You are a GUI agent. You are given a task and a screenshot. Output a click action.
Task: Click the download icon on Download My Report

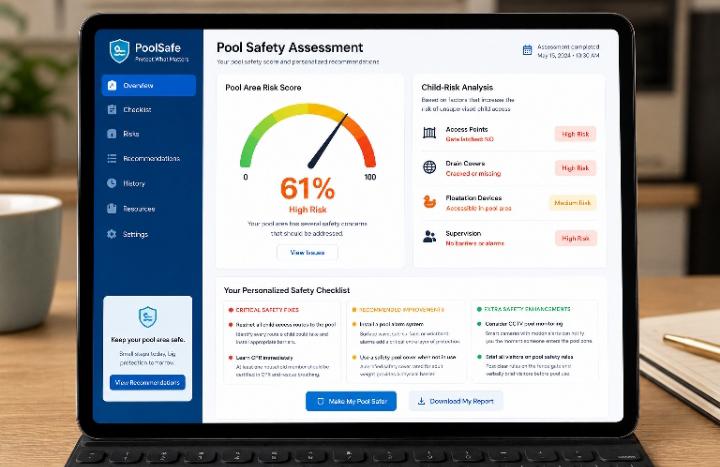tap(421, 401)
